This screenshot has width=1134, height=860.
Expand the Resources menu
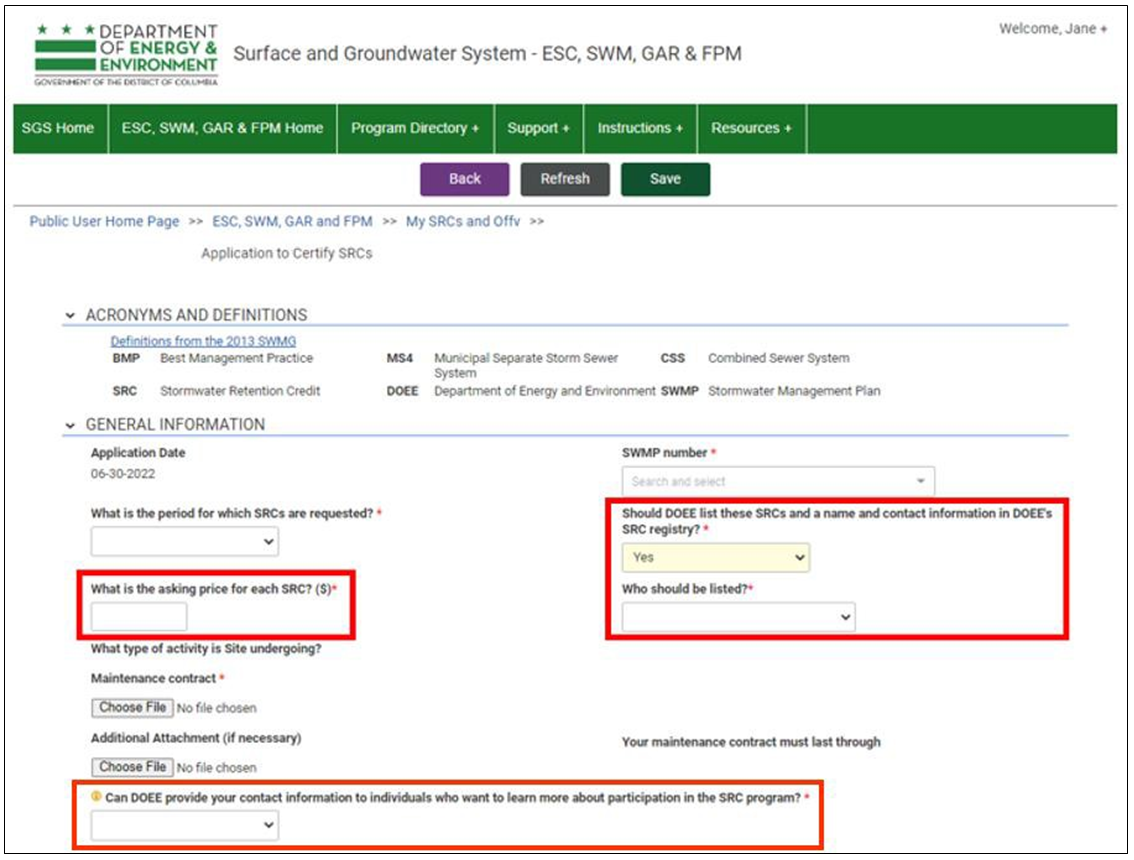(x=751, y=128)
